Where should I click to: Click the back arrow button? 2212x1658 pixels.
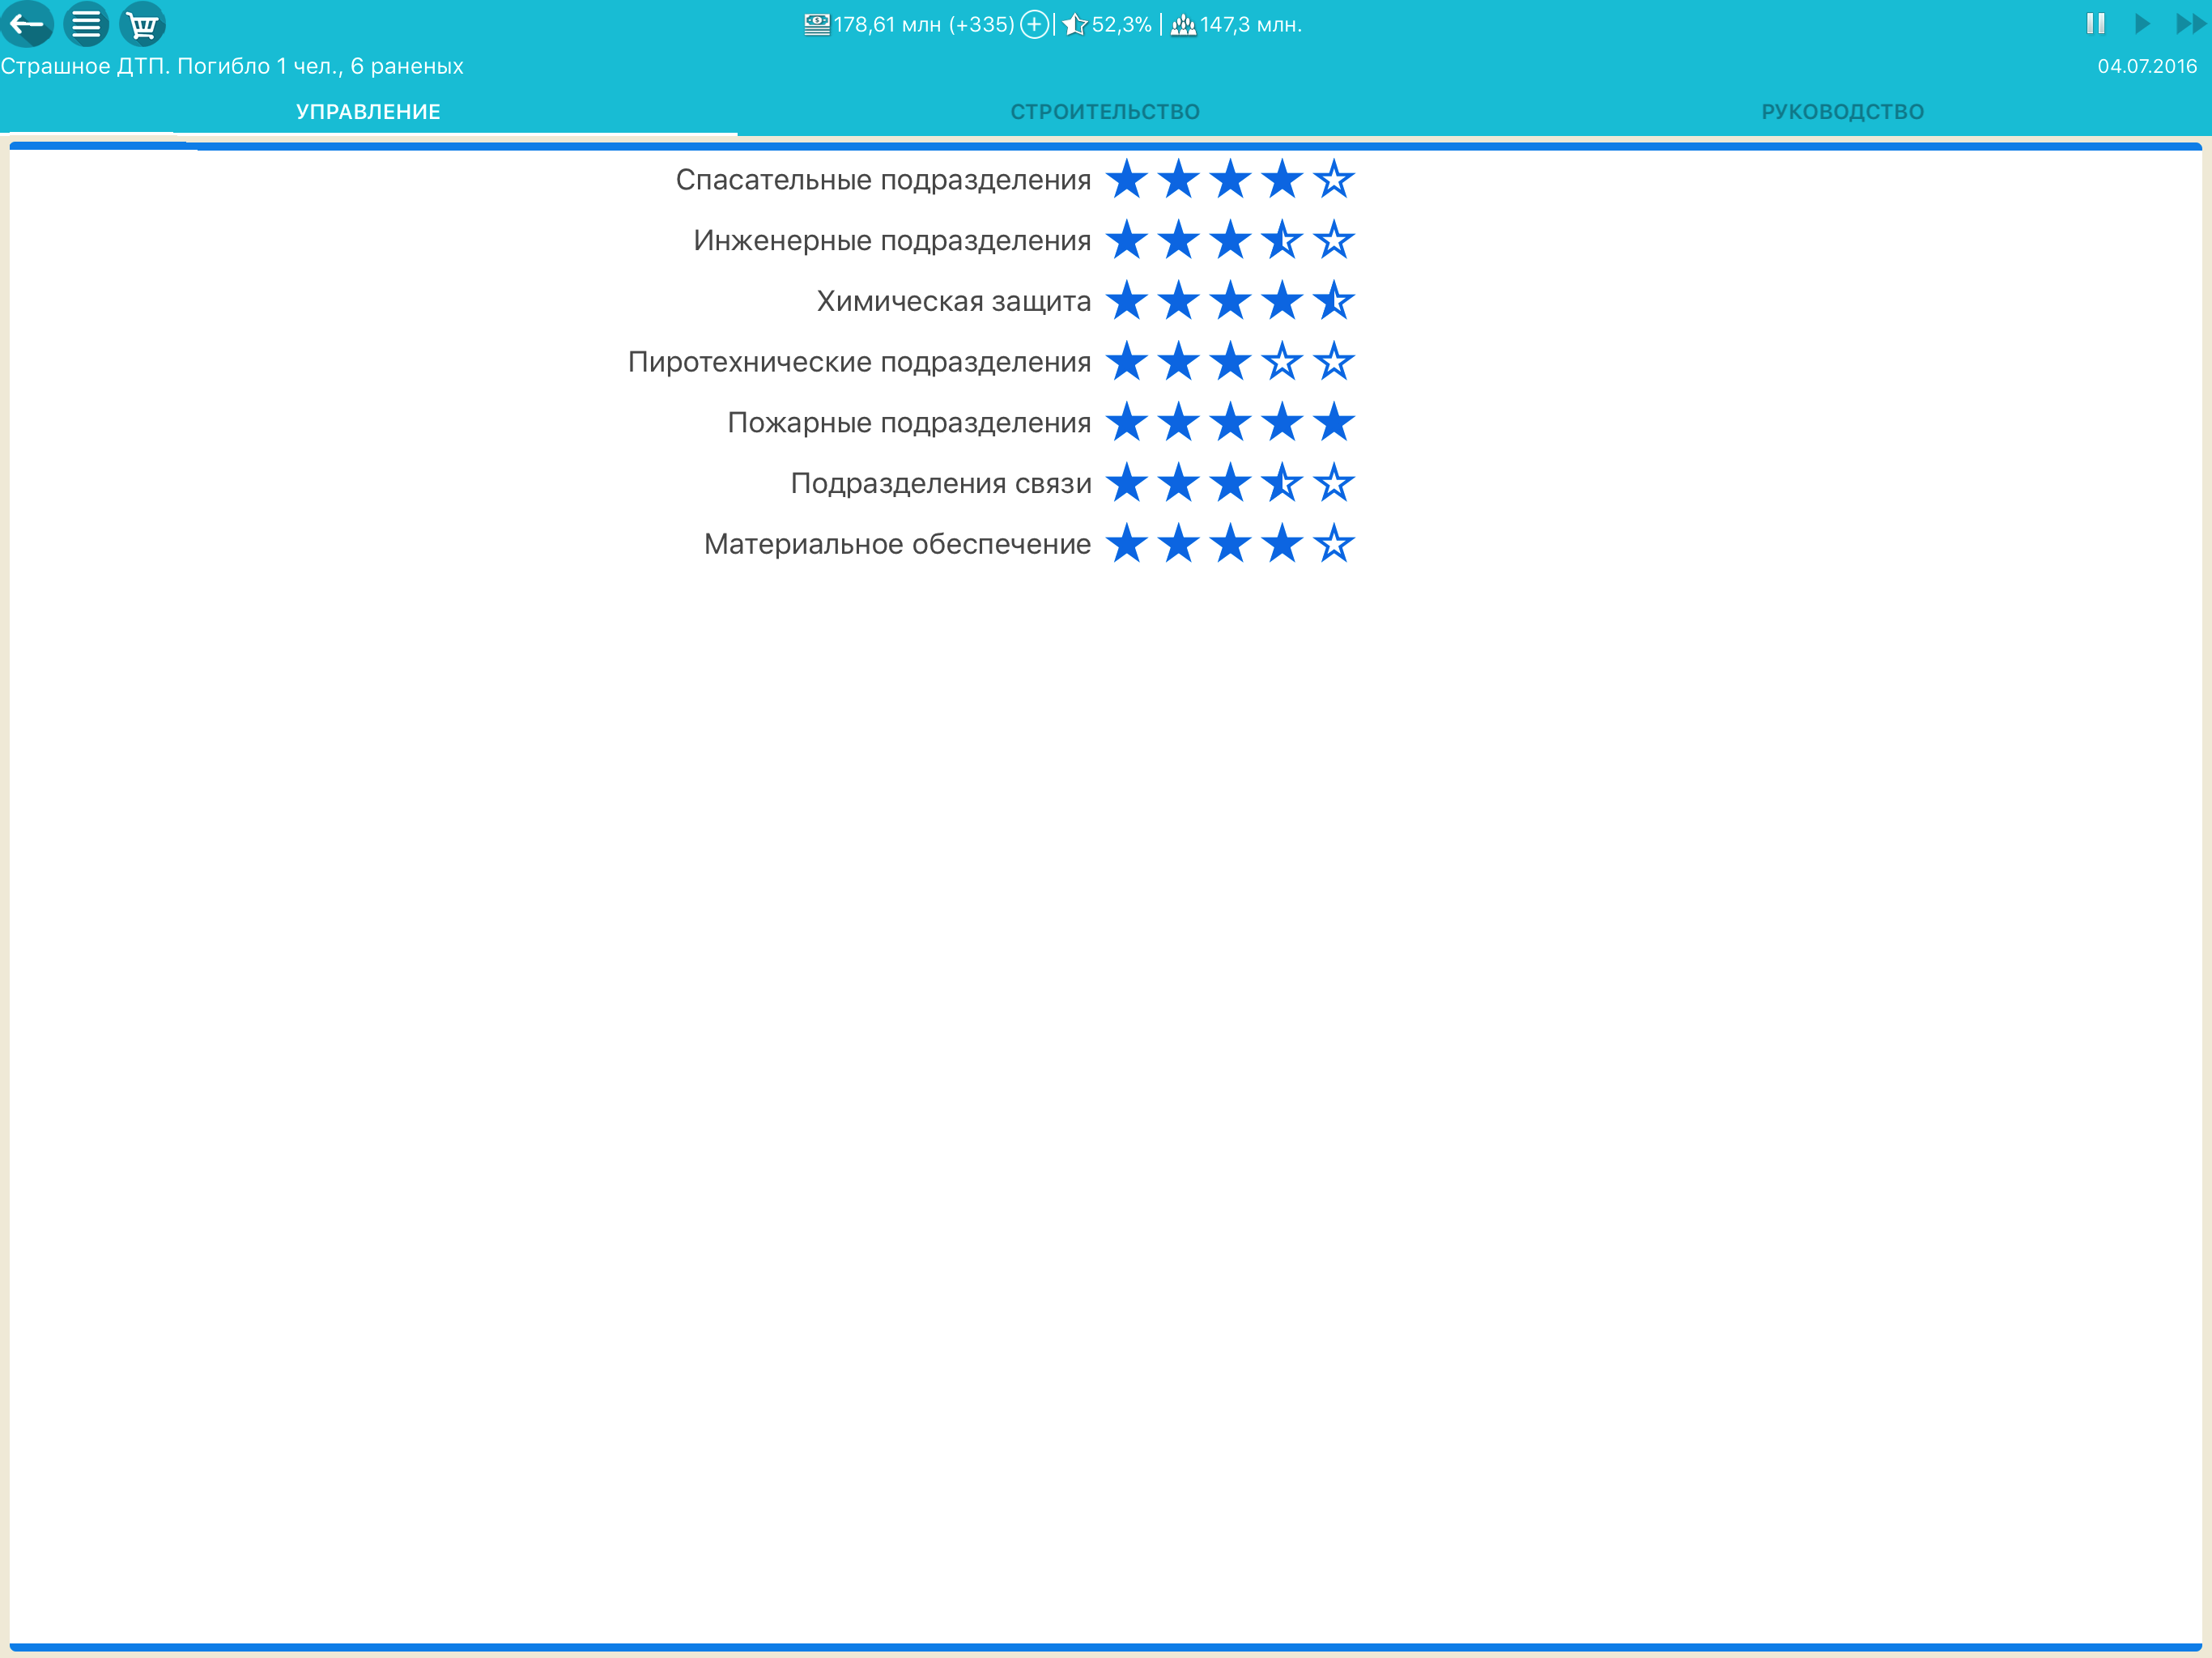pos(27,24)
